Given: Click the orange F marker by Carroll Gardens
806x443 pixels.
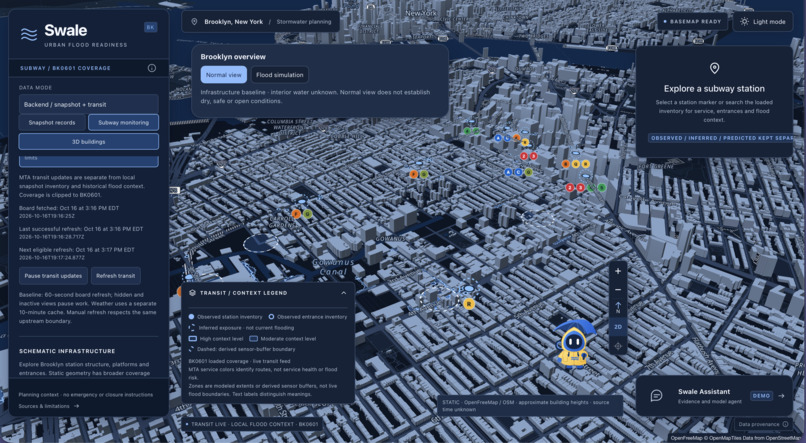Looking at the screenshot, I should [x=296, y=214].
